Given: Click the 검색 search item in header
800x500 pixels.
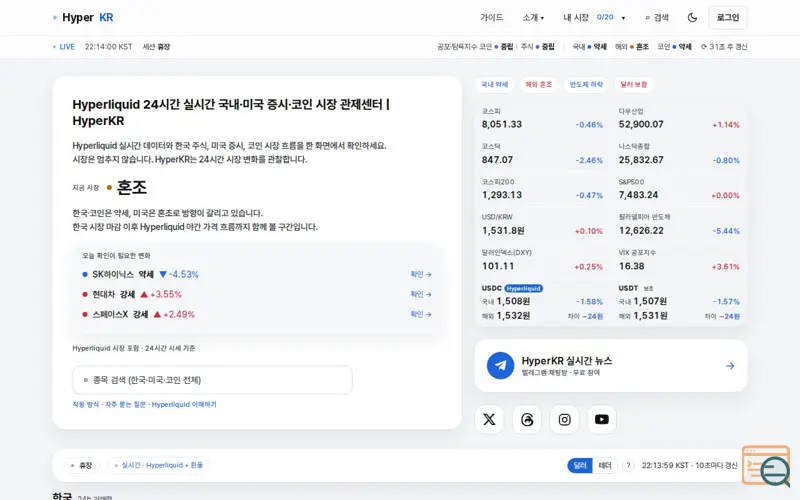Looking at the screenshot, I should pos(657,17).
